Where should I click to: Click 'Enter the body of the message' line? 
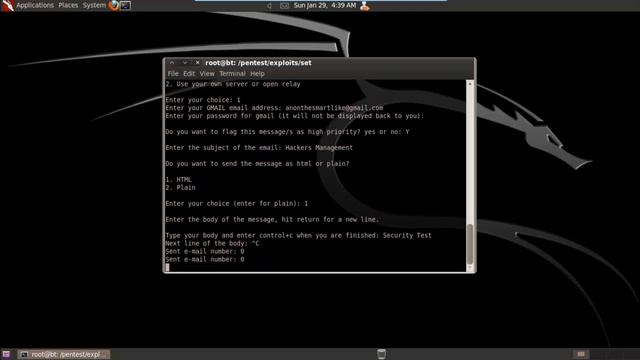point(272,220)
